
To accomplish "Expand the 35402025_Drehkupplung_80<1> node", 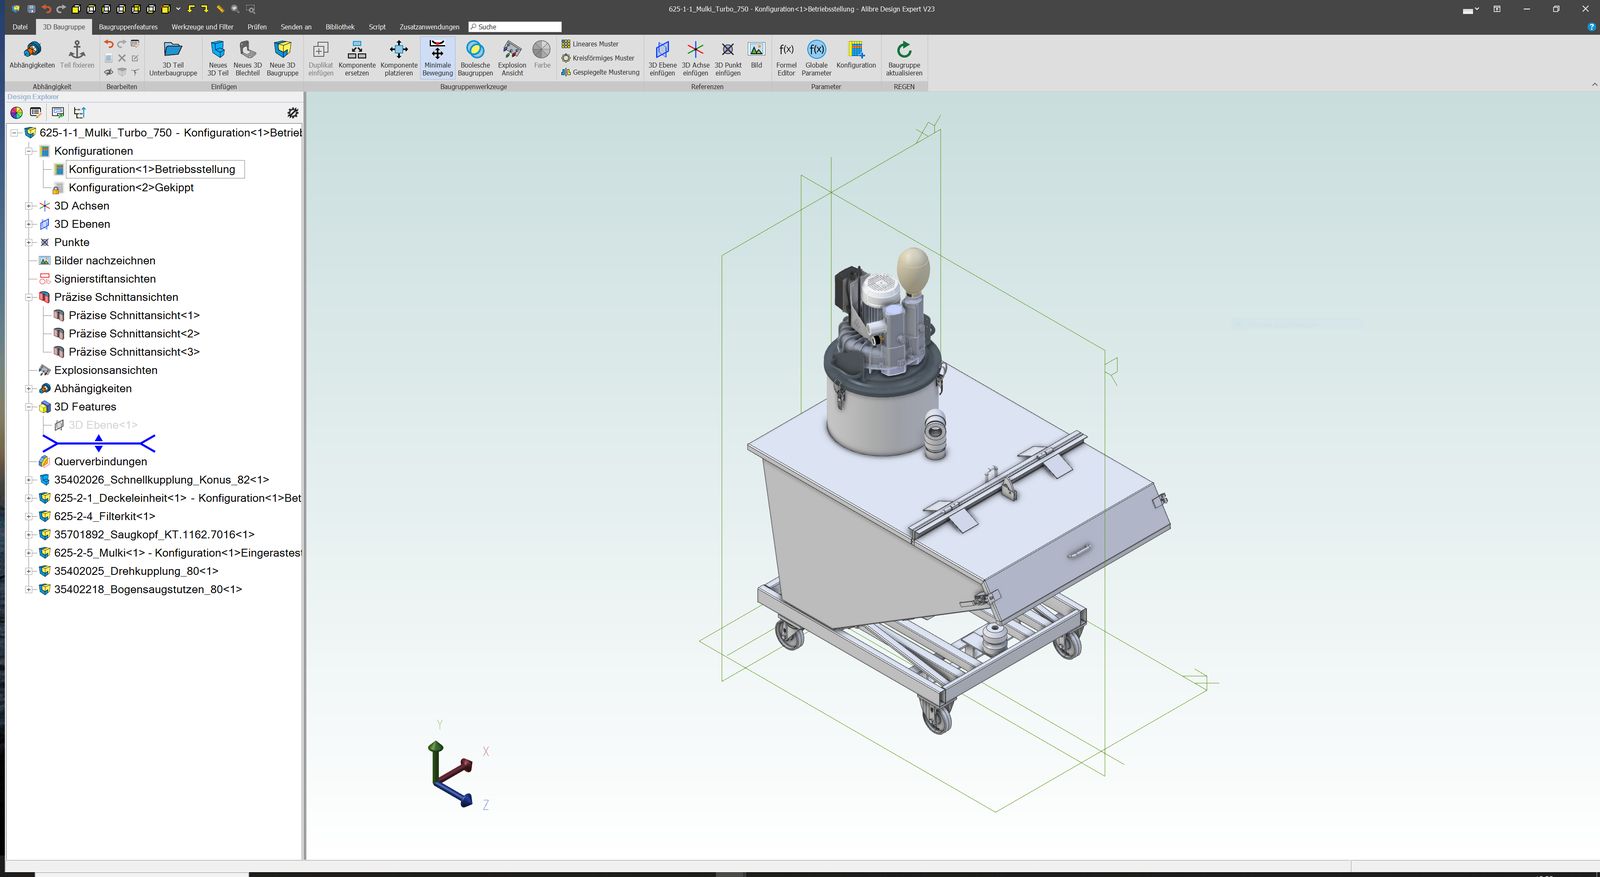I will pyautogui.click(x=29, y=571).
